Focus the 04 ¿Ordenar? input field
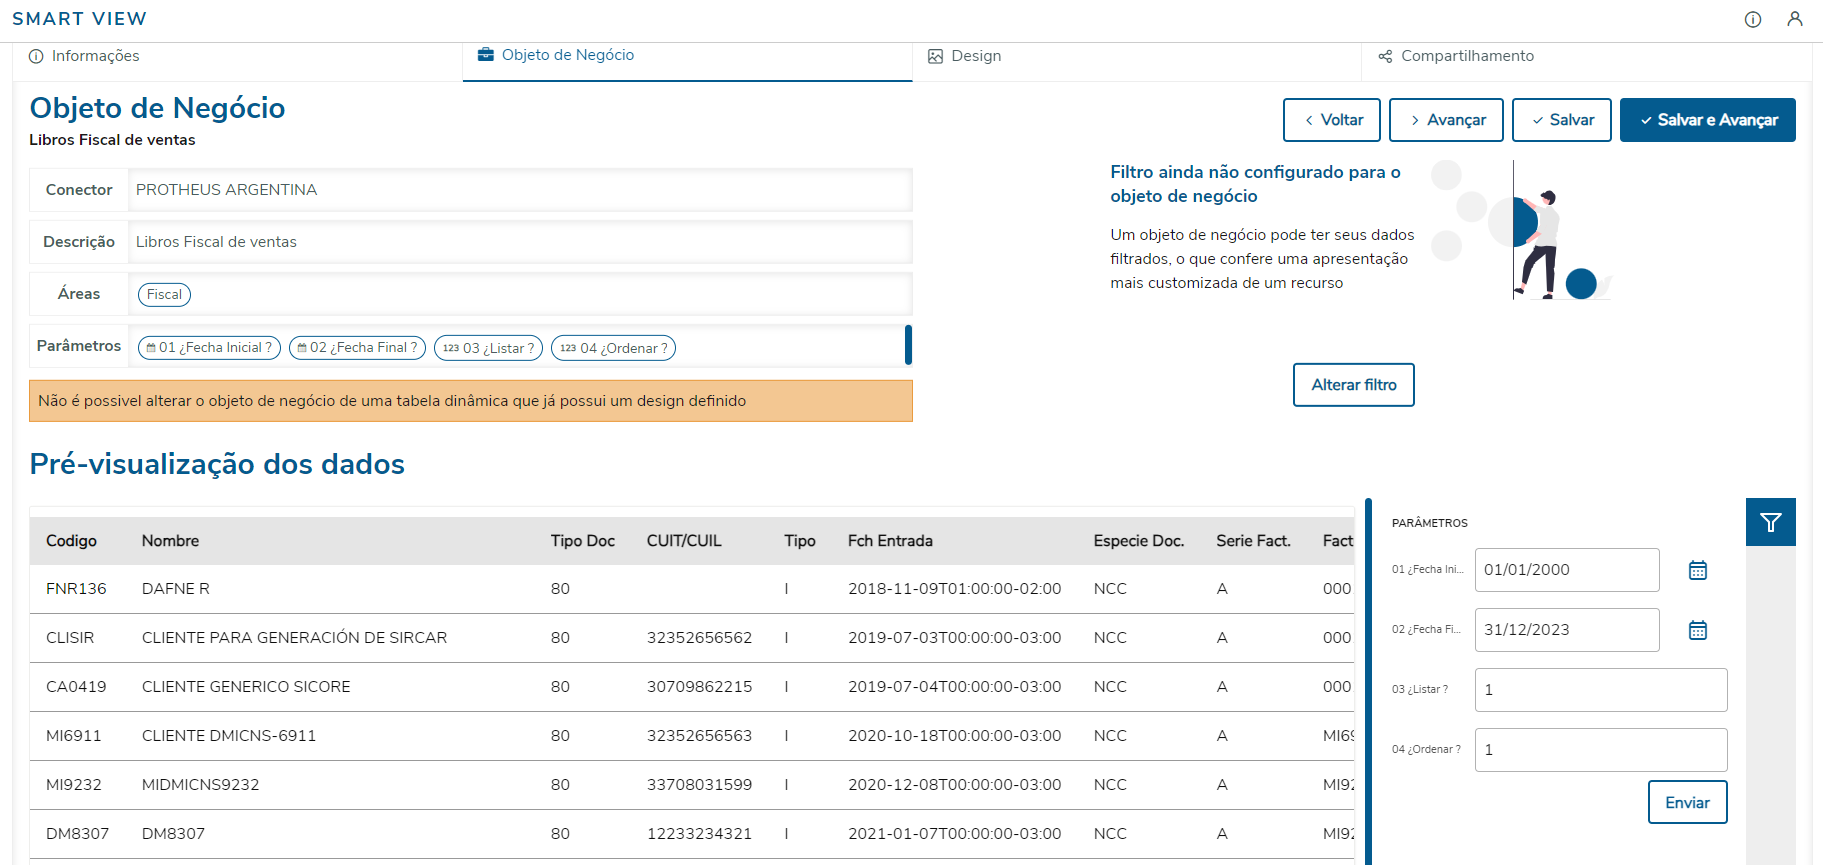This screenshot has height=865, width=1823. [x=1600, y=750]
